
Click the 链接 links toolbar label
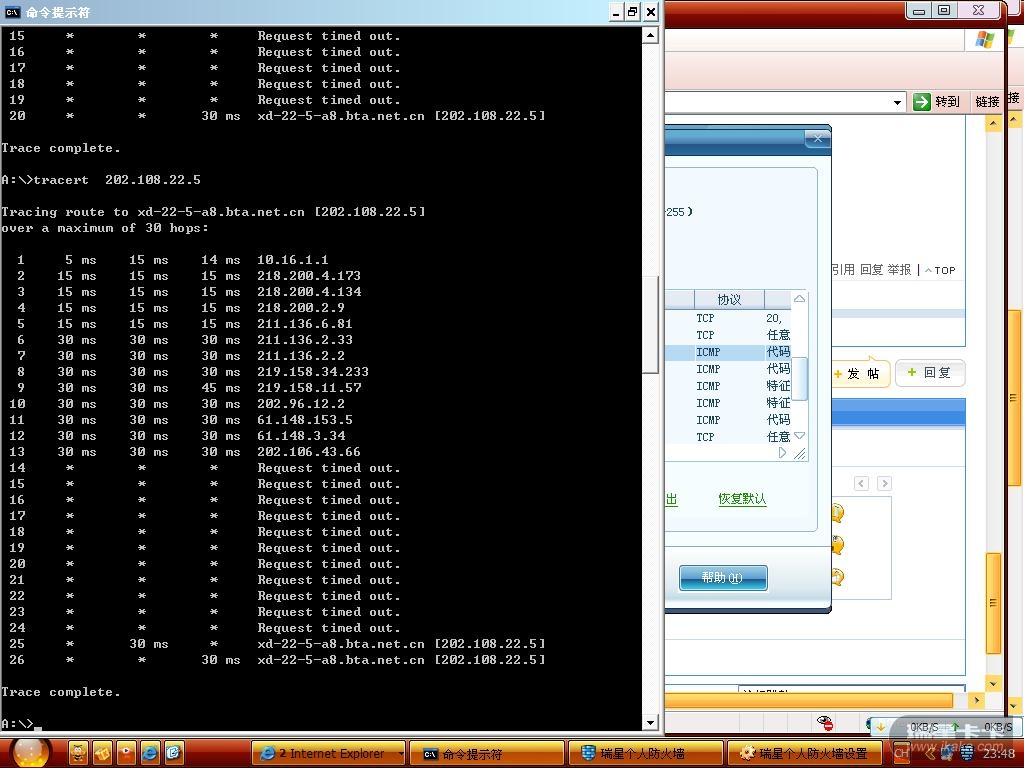click(x=987, y=101)
